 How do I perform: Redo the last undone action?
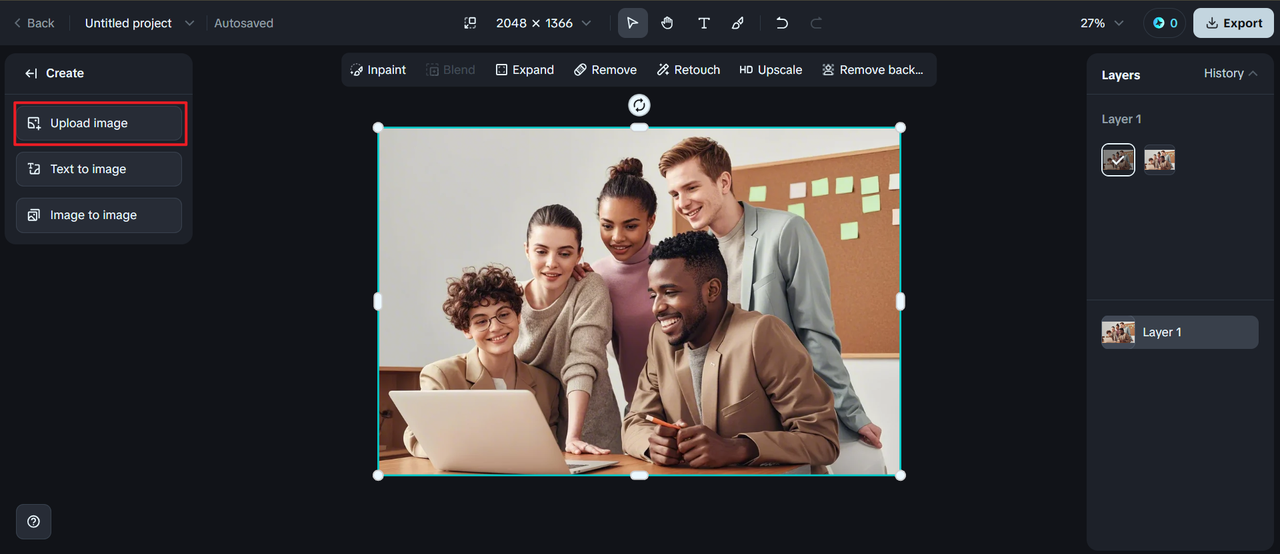coord(816,23)
